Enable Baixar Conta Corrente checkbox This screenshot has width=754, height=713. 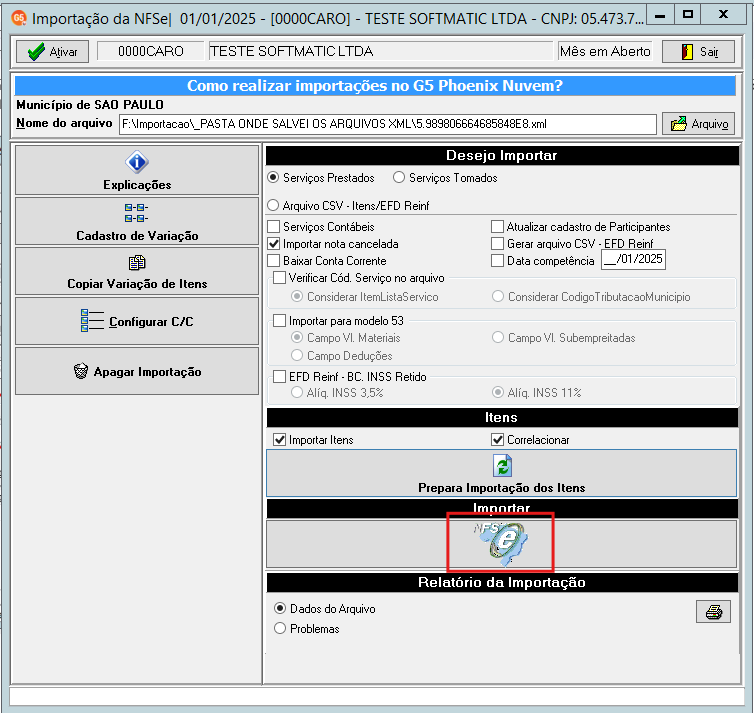point(274,261)
